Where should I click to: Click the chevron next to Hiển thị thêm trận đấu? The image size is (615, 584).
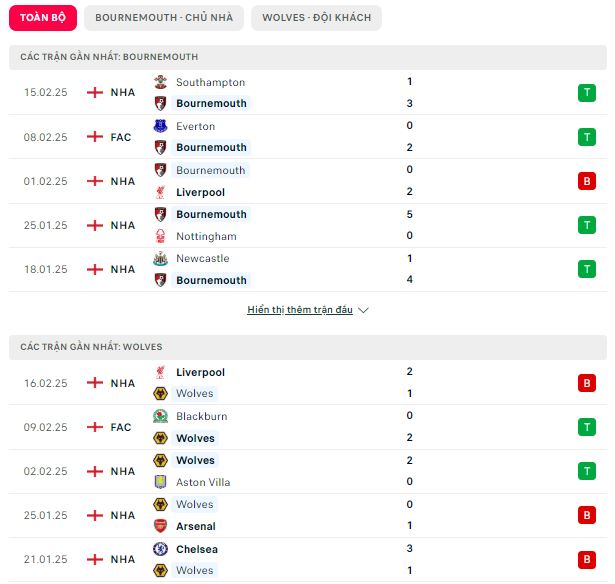363,310
